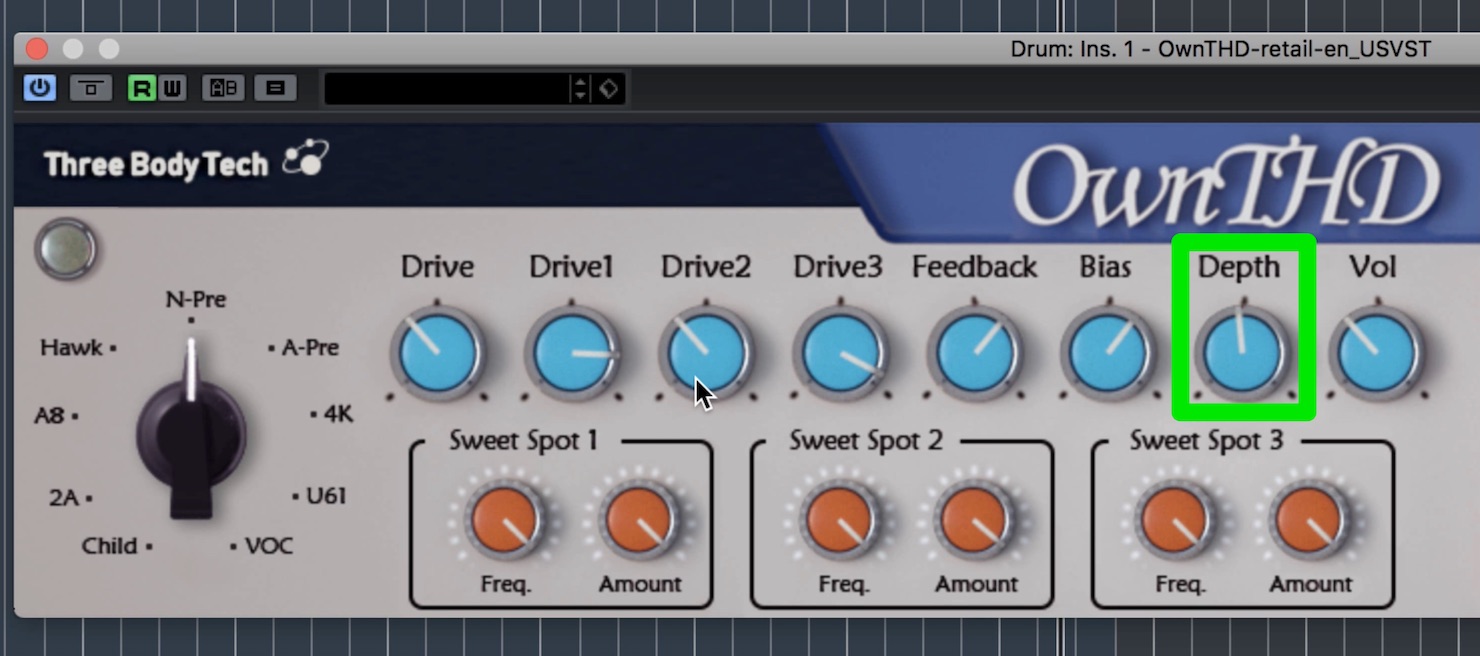1480x656 pixels.
Task: Enable Read automation (R) button
Action: pyautogui.click(x=142, y=88)
